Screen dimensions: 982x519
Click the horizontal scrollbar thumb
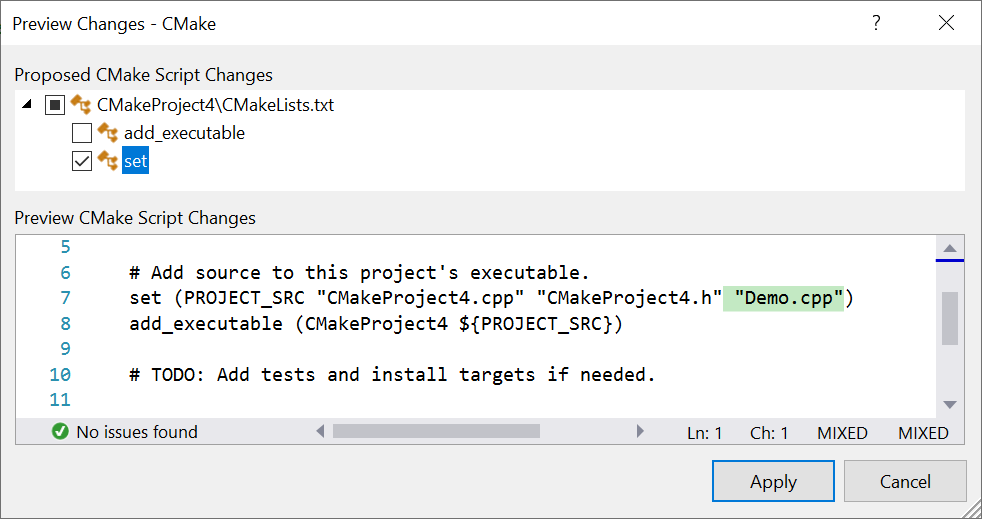(x=436, y=432)
